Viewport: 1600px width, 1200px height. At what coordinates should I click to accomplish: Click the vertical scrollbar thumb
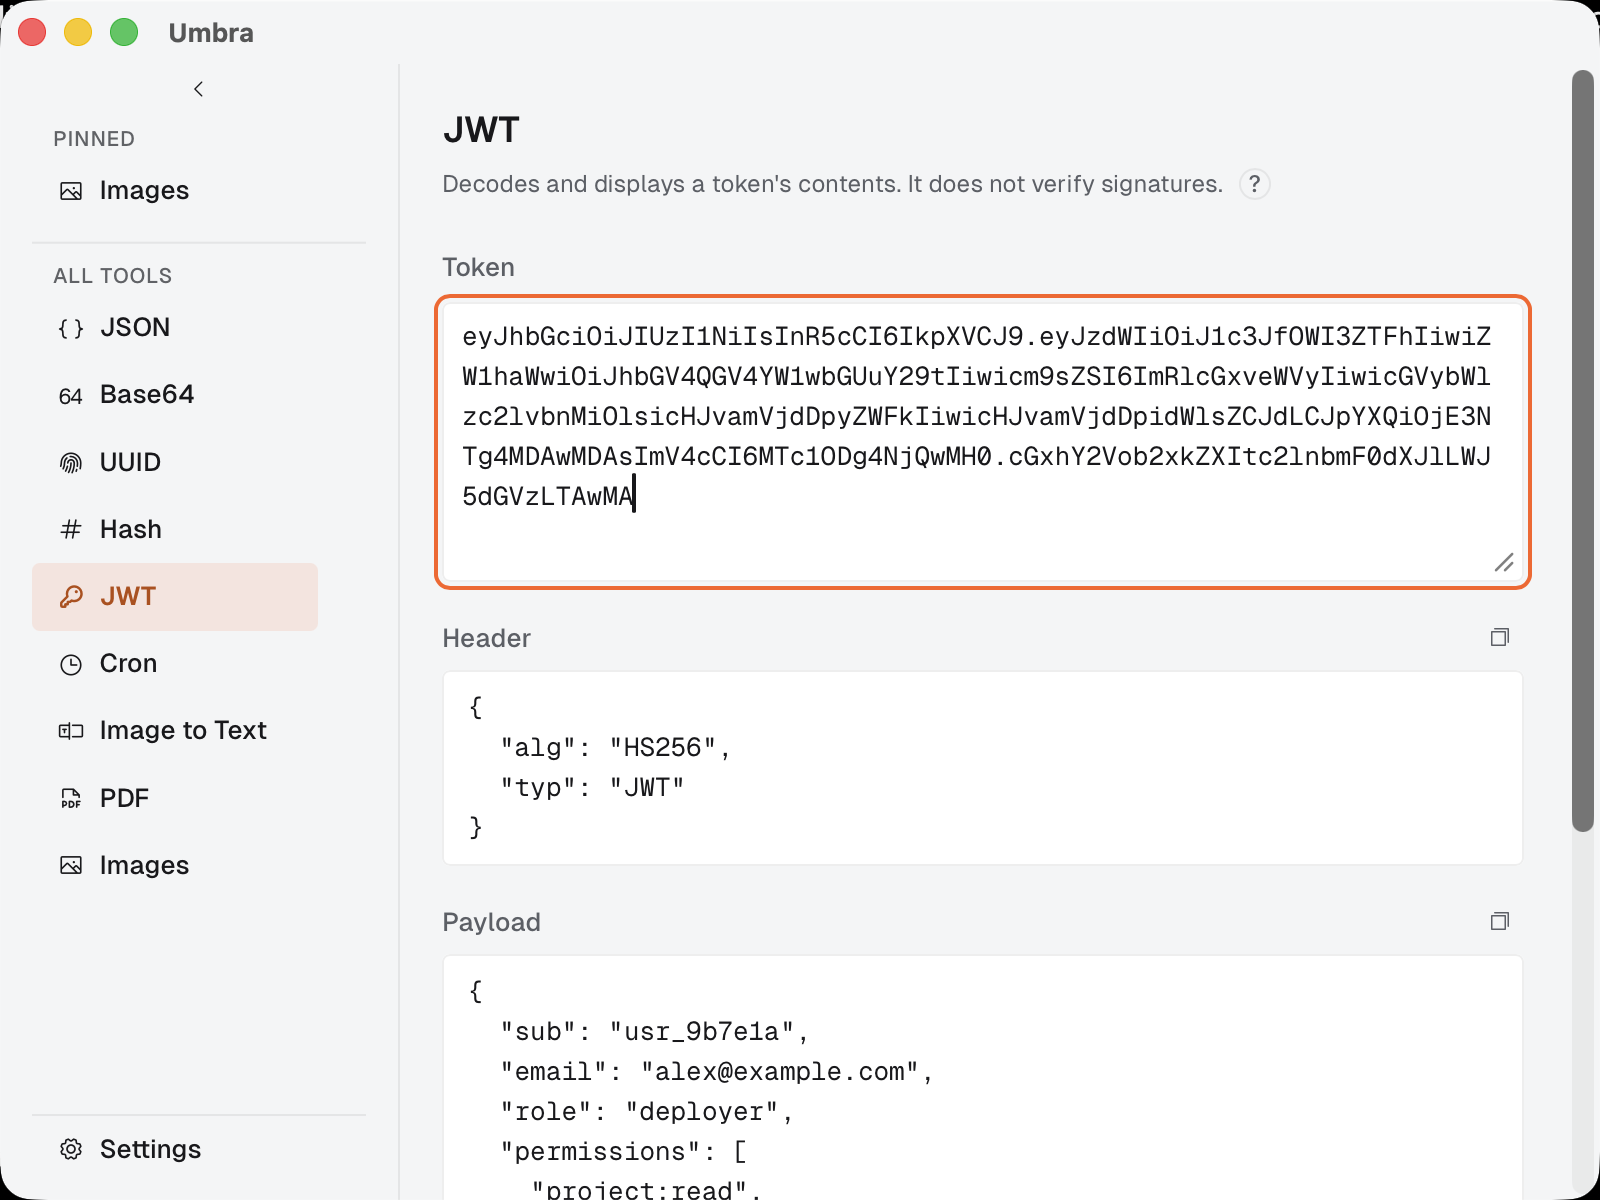pos(1582,450)
